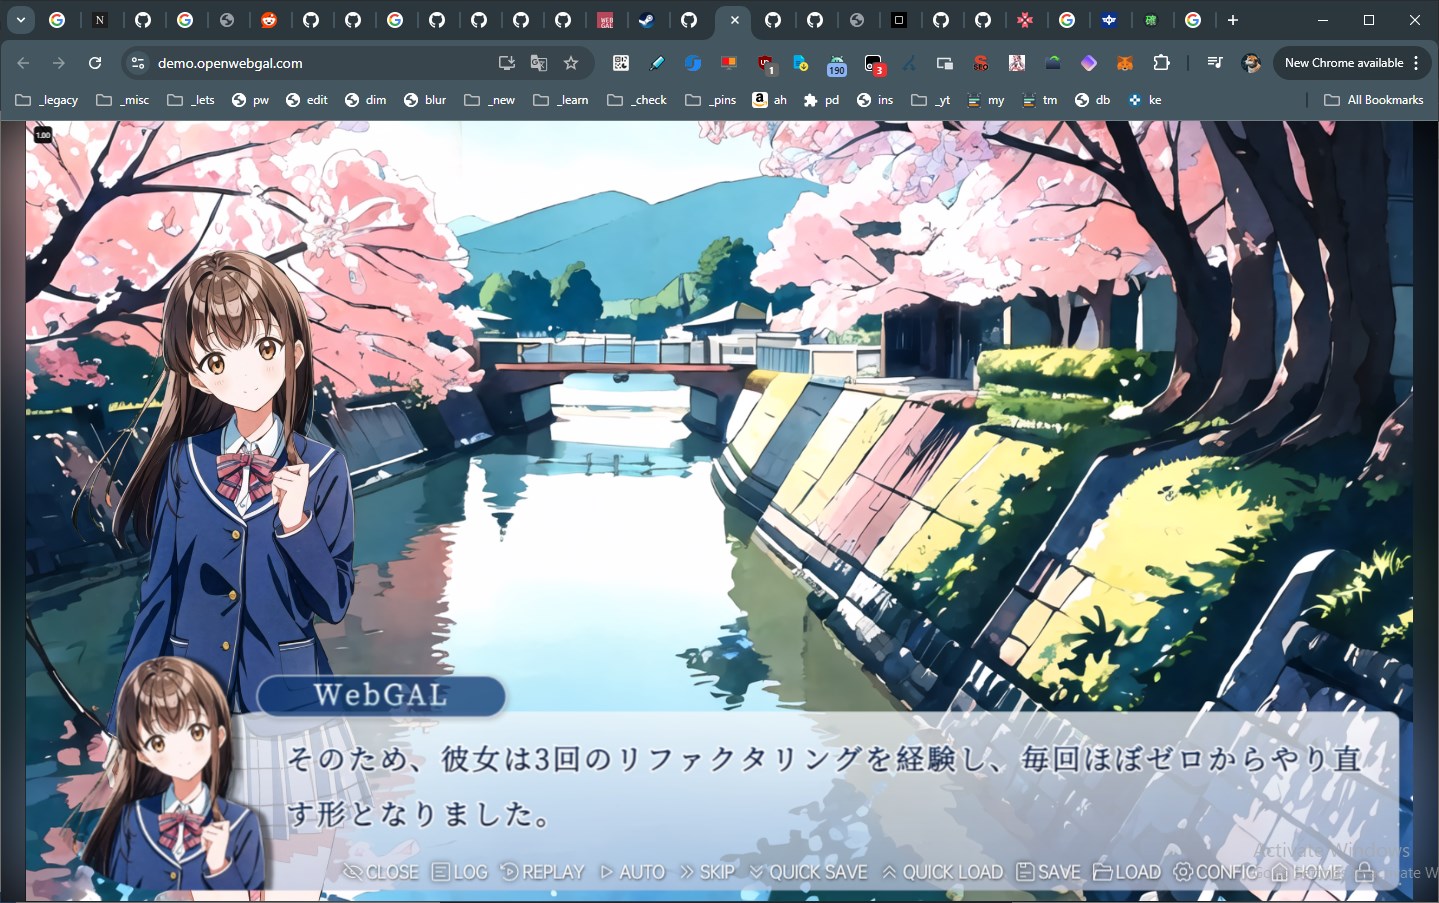The width and height of the screenshot is (1439, 903).
Task: Open the _new bookmarks folder
Action: 490,100
